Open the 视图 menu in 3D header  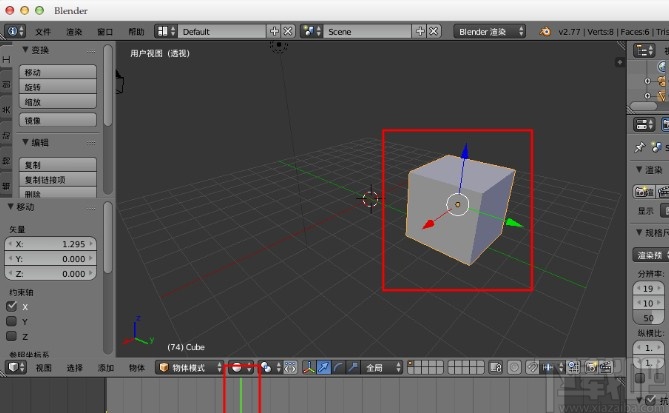pyautogui.click(x=43, y=368)
